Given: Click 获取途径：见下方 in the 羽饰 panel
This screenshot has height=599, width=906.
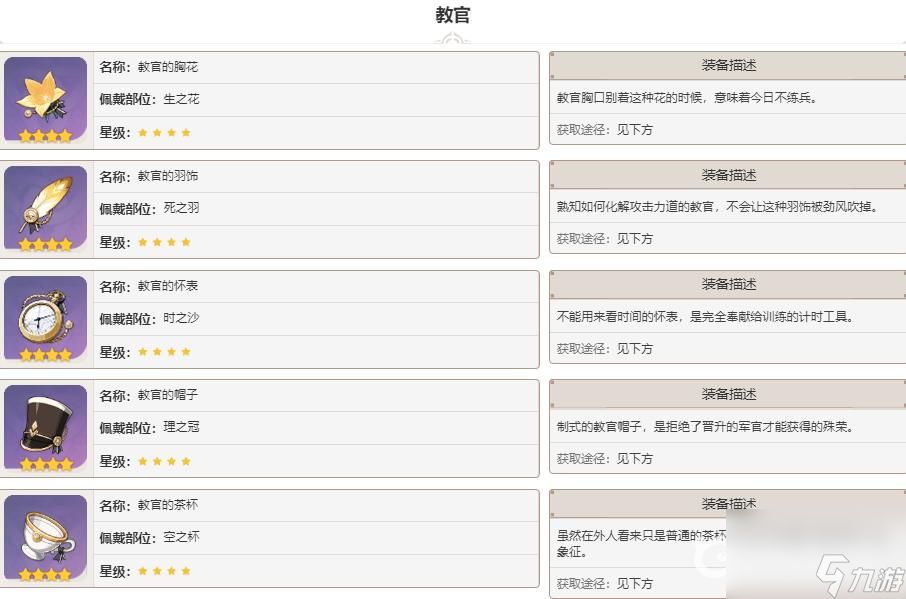Looking at the screenshot, I should coord(604,239).
